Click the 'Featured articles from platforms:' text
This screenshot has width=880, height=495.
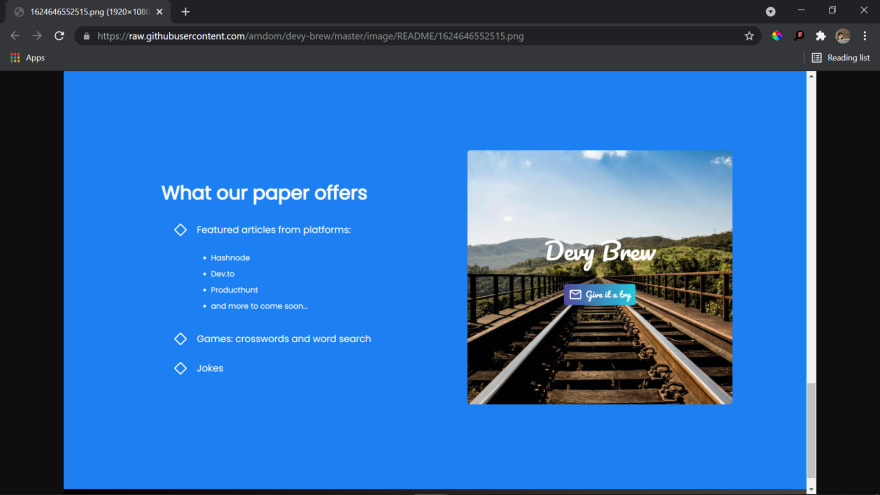[x=273, y=230]
